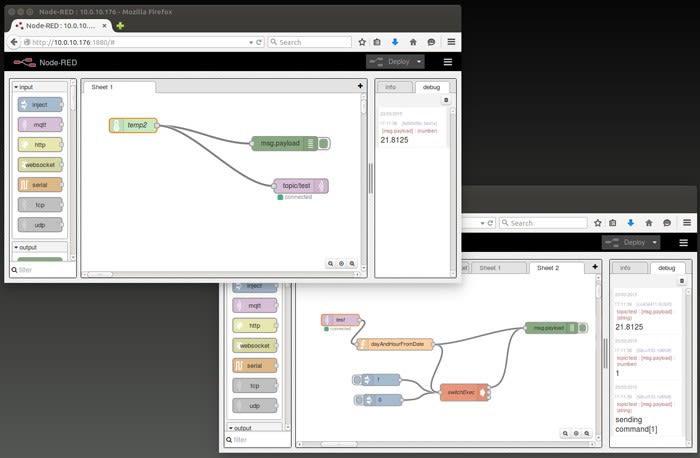This screenshot has height=458, width=700.
Task: Open new browser tab with green plus
Action: (120, 26)
